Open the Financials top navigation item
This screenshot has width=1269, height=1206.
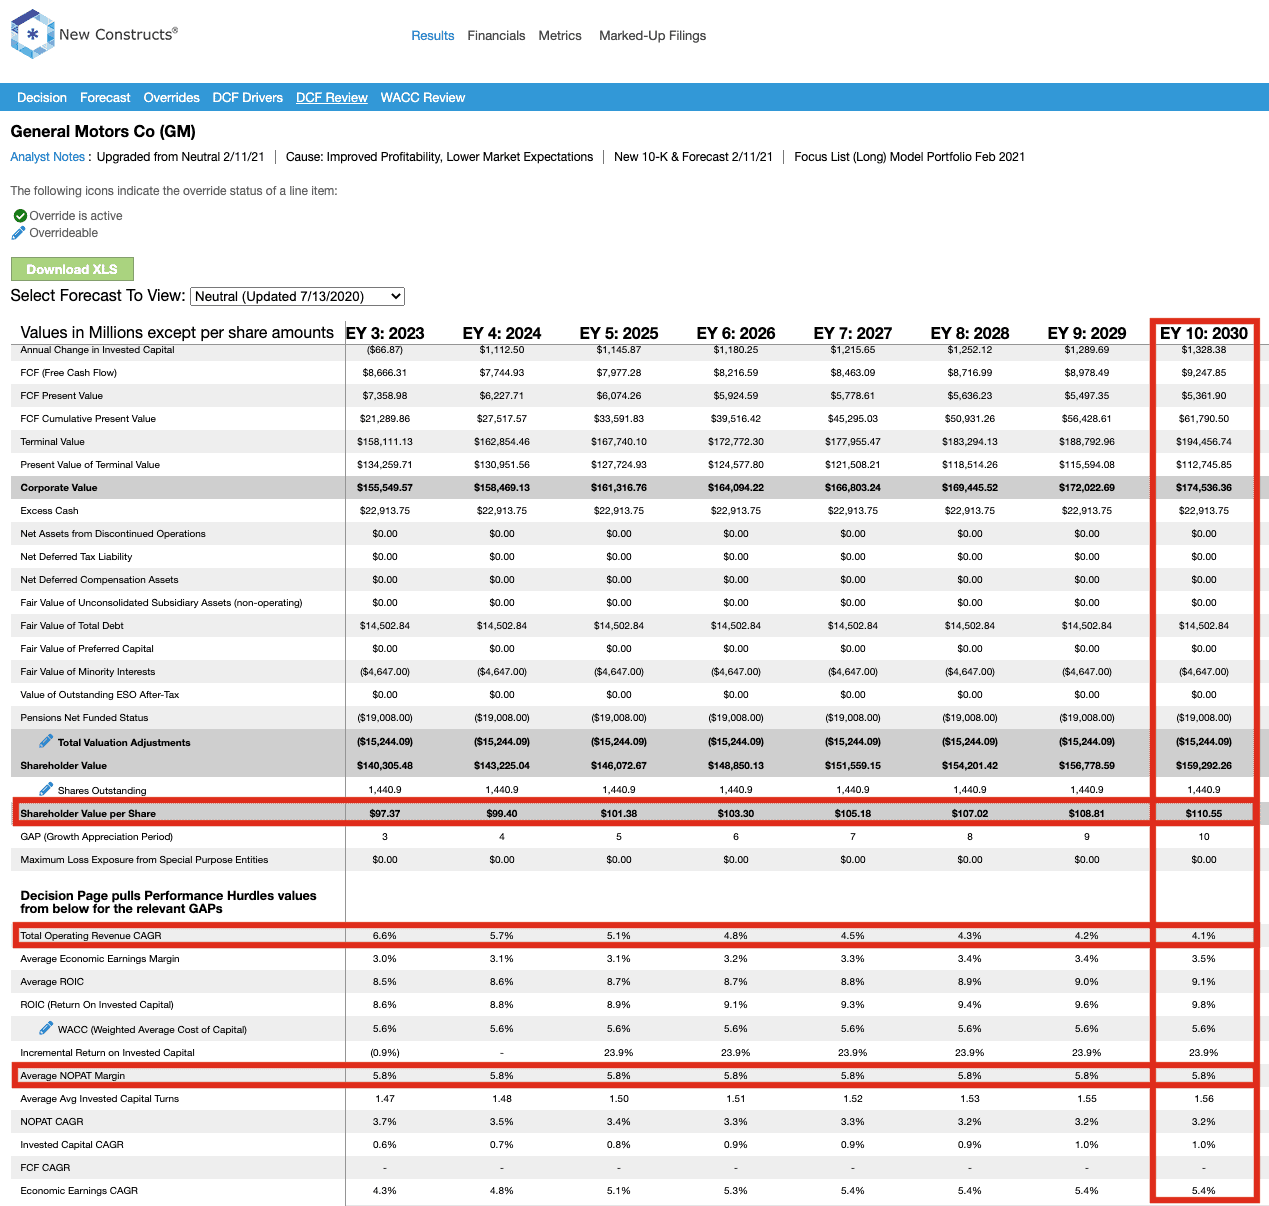(496, 36)
